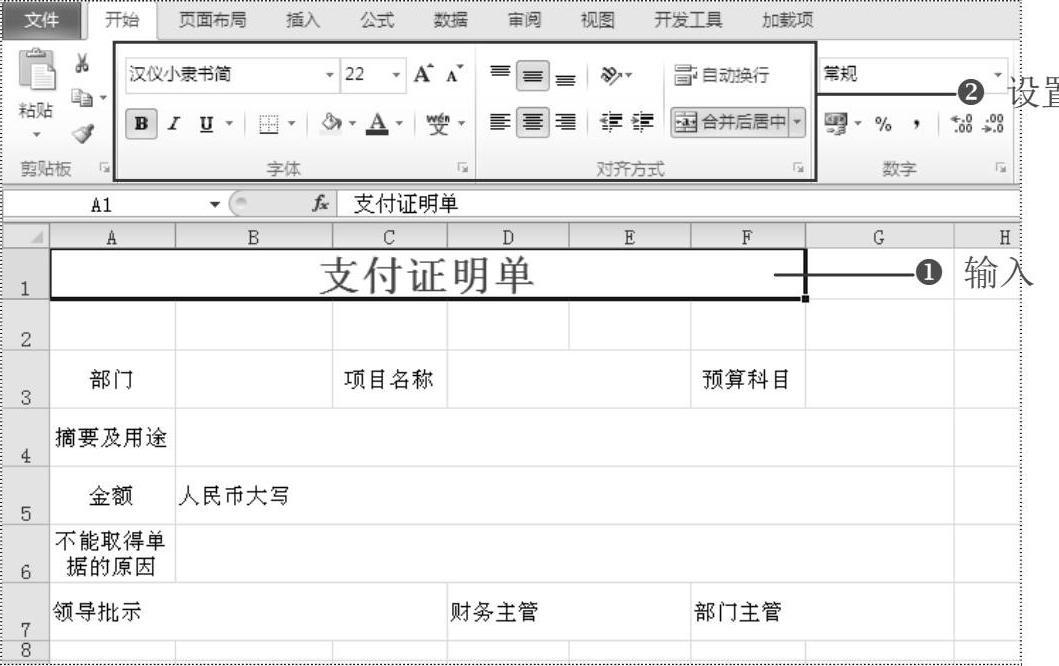Select the Format Painter brush icon
Viewport: 1059px width, 666px height.
83,134
